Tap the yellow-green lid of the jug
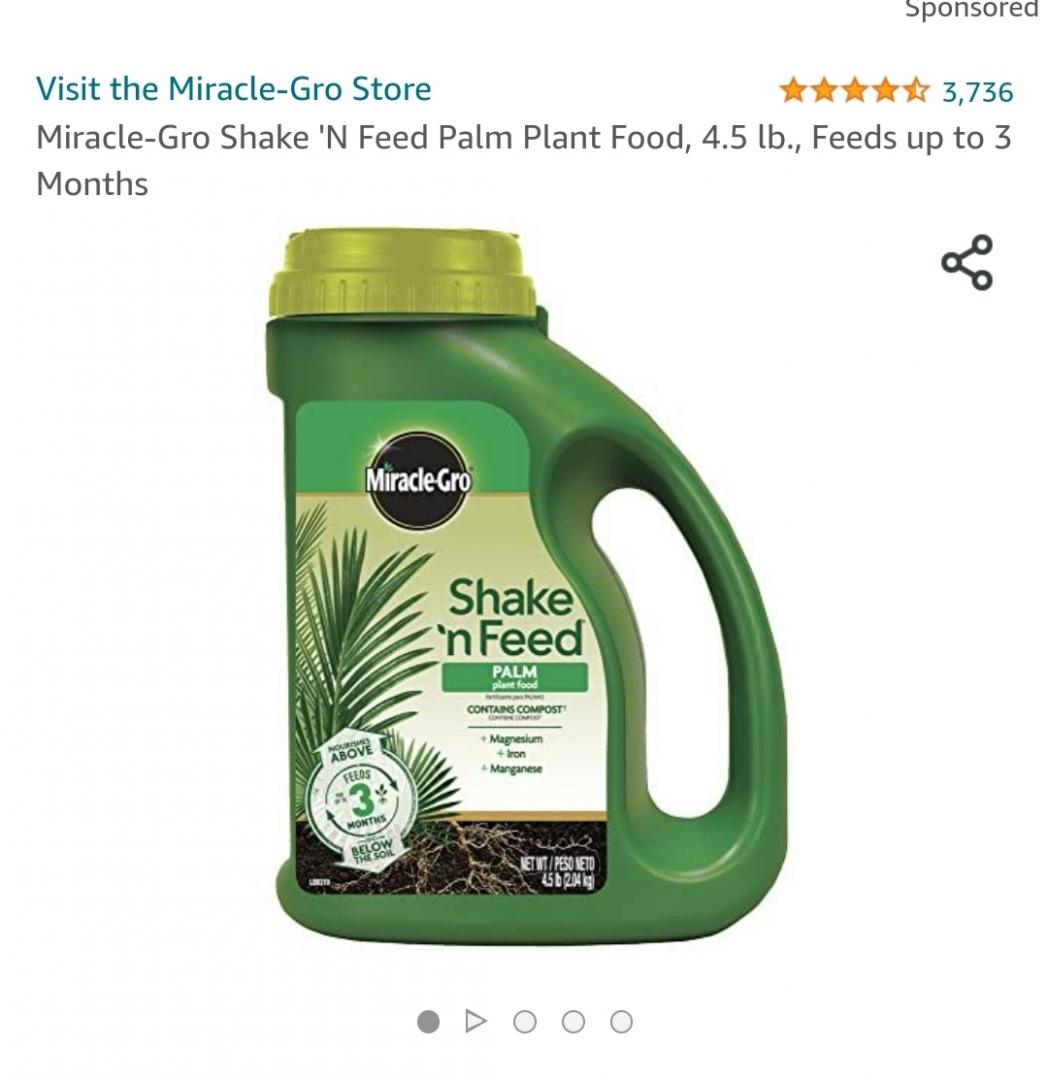The width and height of the screenshot is (1048, 1080). [x=402, y=275]
